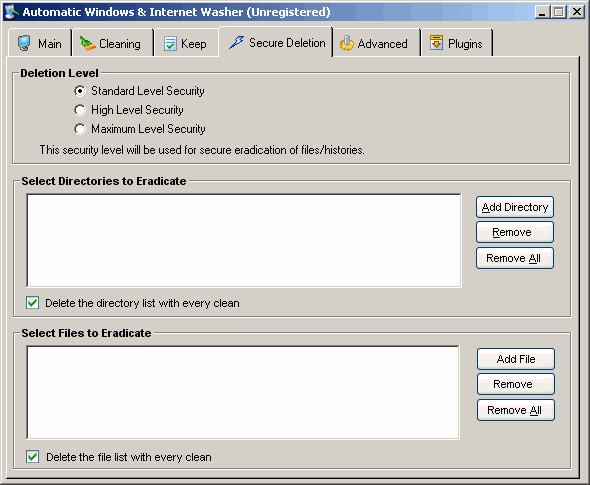Click the window title bar text
The height and width of the screenshot is (485, 590).
pos(176,12)
